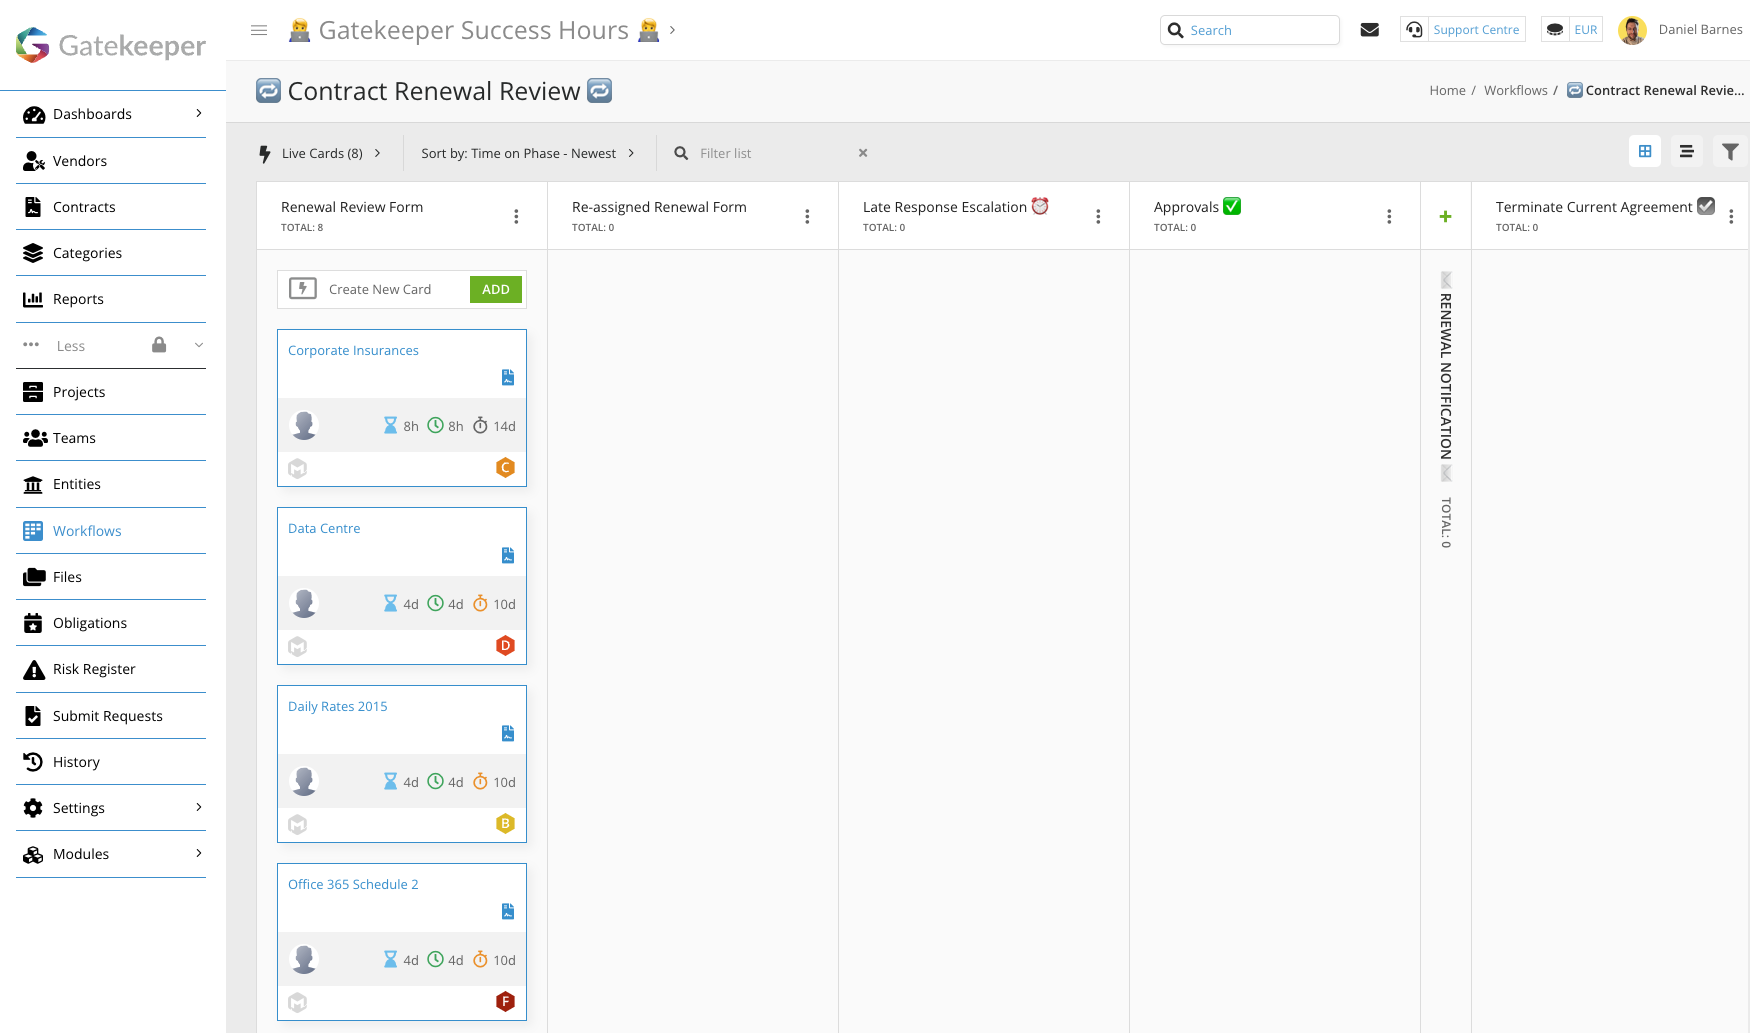Image resolution: width=1750 pixels, height=1033 pixels.
Task: Click the green plus to add a phase
Action: coord(1445,215)
